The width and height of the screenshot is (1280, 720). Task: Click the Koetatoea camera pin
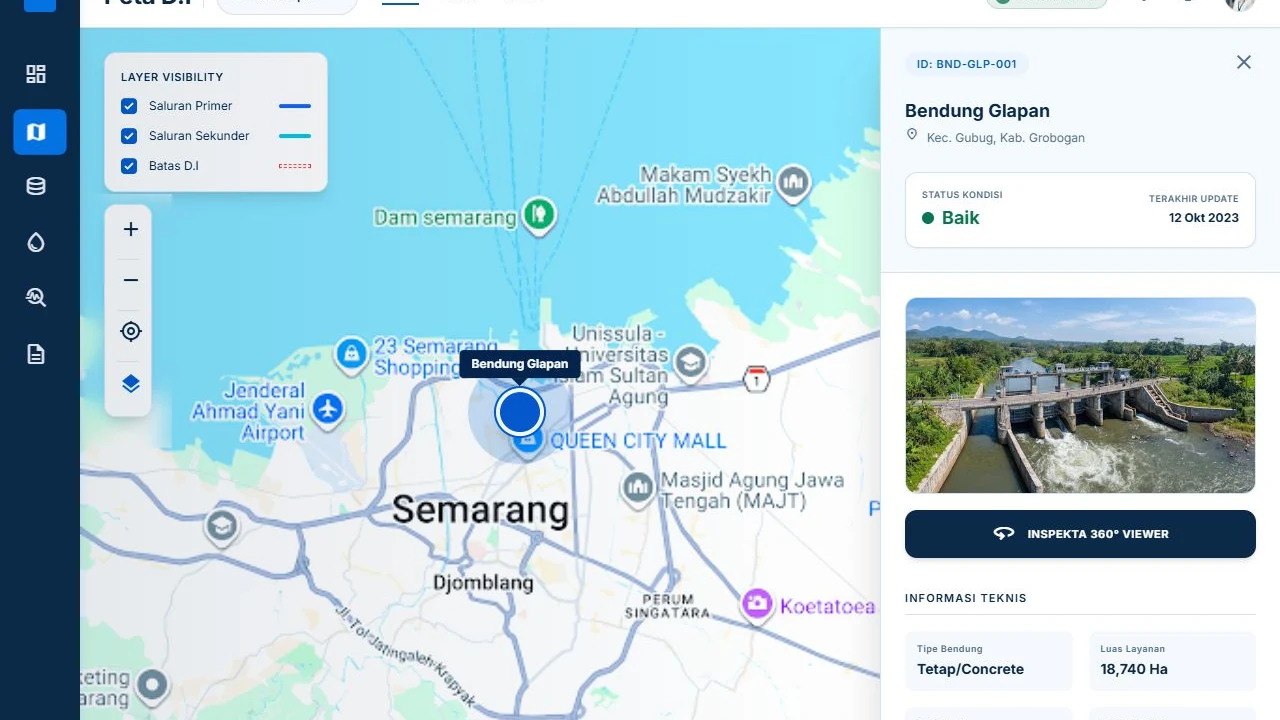(757, 604)
